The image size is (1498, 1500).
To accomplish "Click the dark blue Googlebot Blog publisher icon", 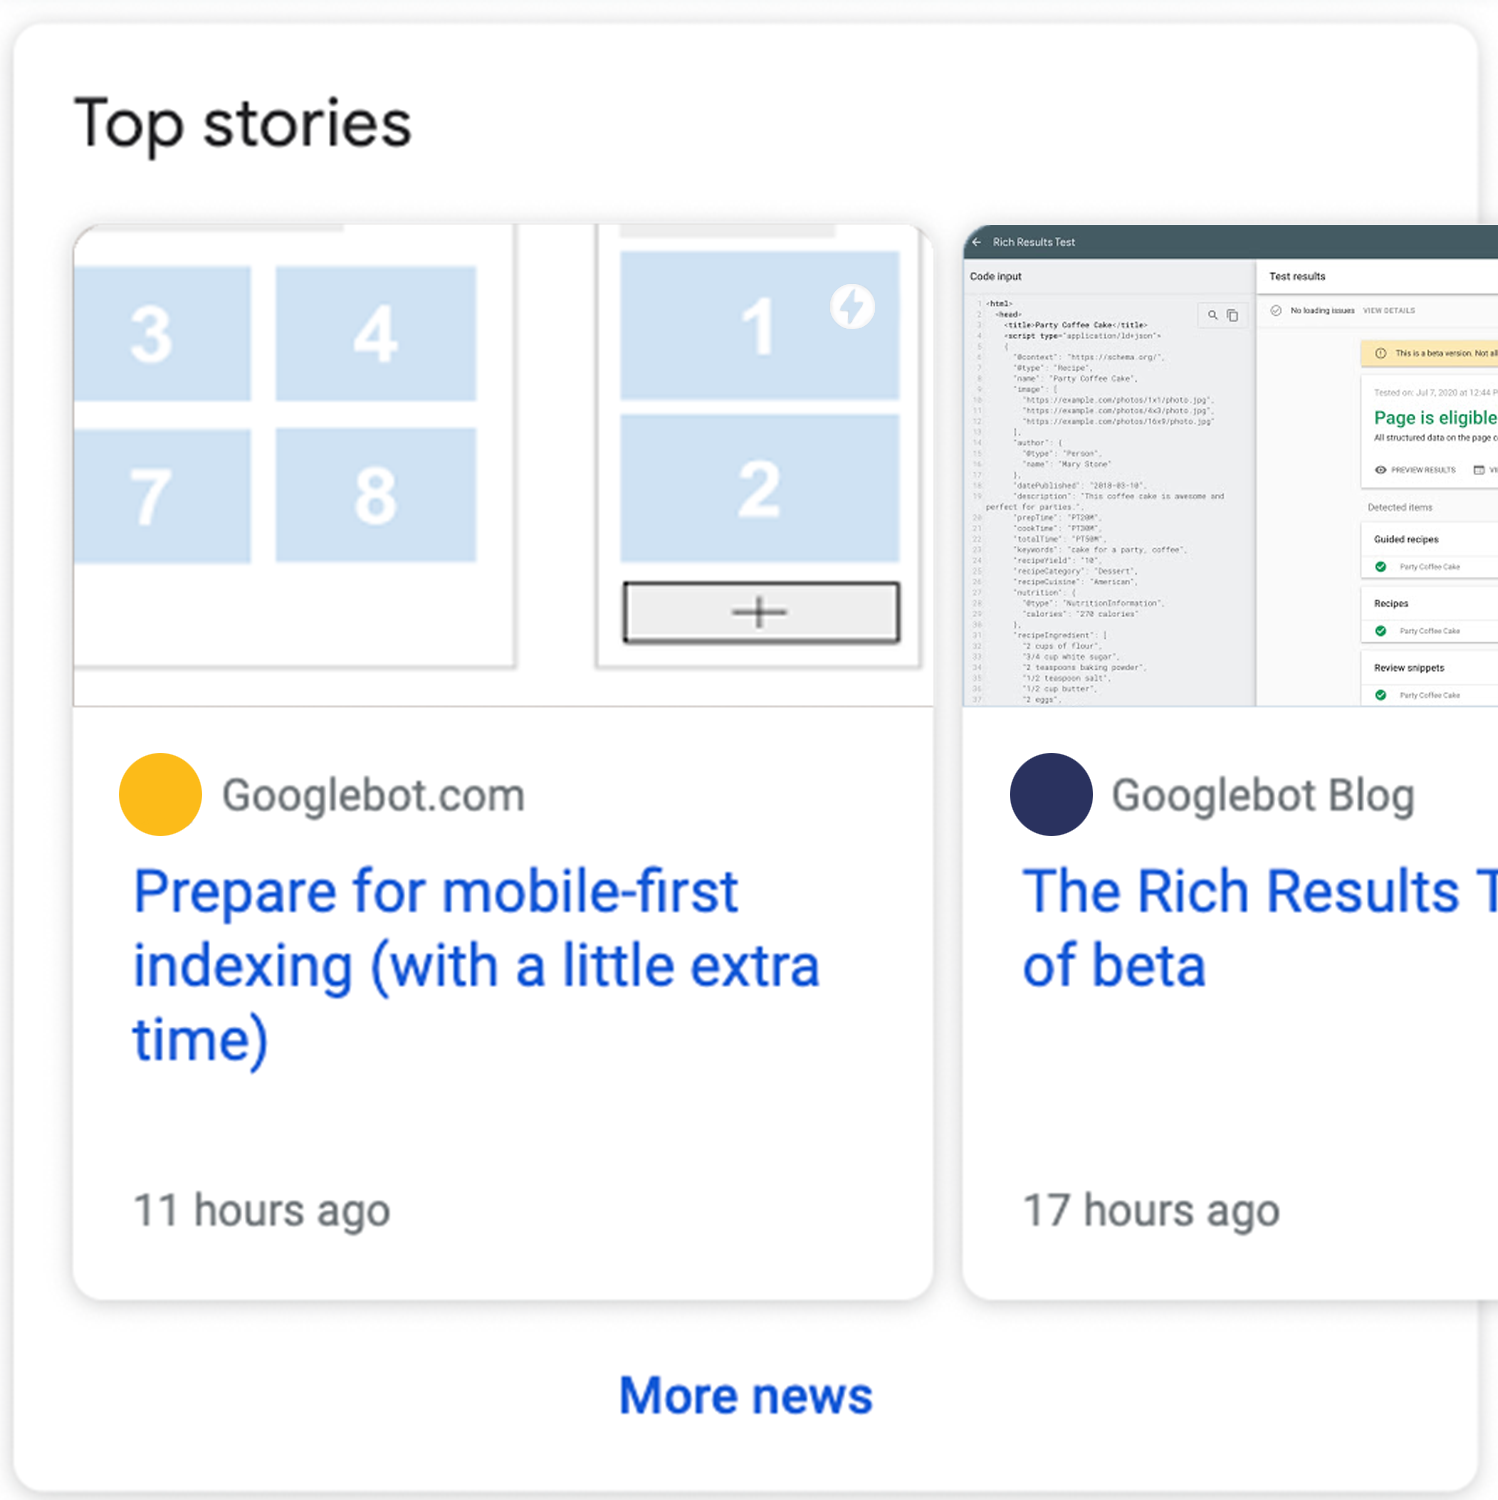I will pyautogui.click(x=1051, y=795).
